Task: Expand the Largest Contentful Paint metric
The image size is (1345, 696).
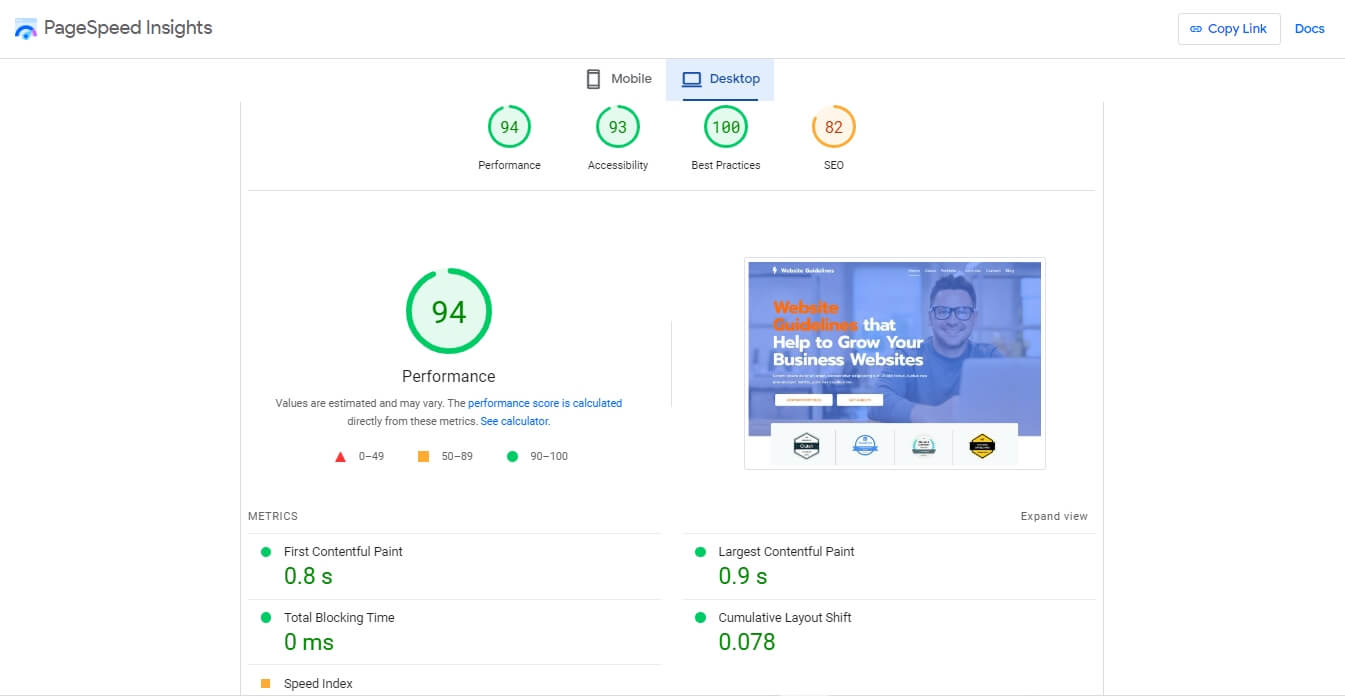Action: tap(786, 551)
